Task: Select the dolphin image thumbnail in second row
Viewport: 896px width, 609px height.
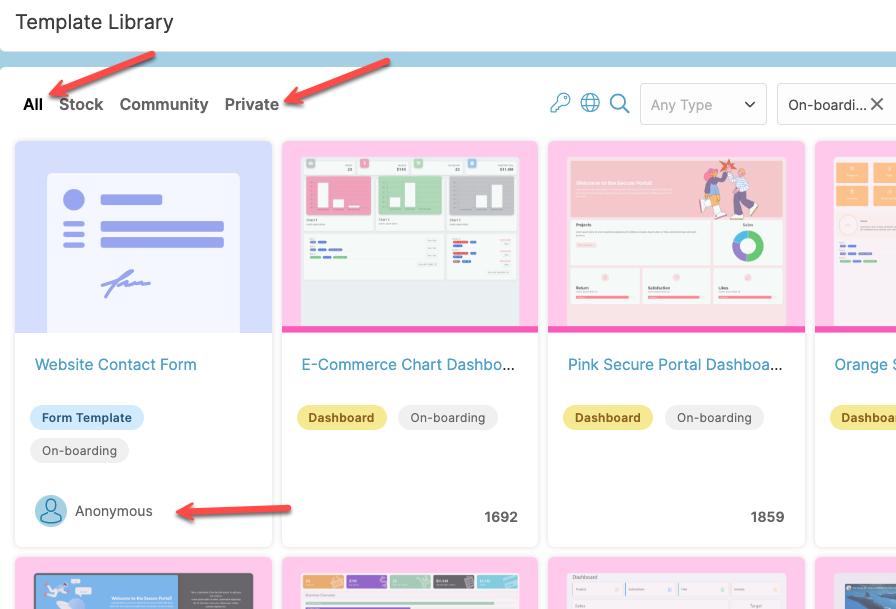Action: pos(855,583)
